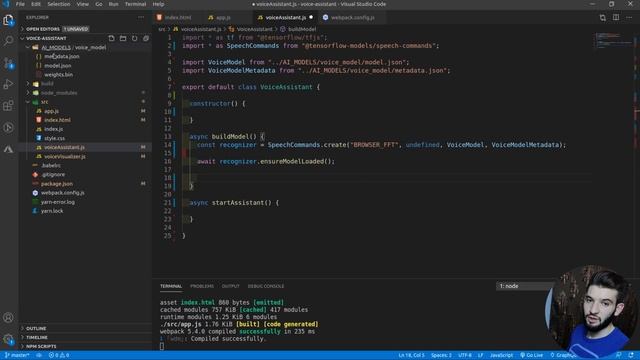Click the VoiceAssistant breadcrumb above the editor

(251, 29)
